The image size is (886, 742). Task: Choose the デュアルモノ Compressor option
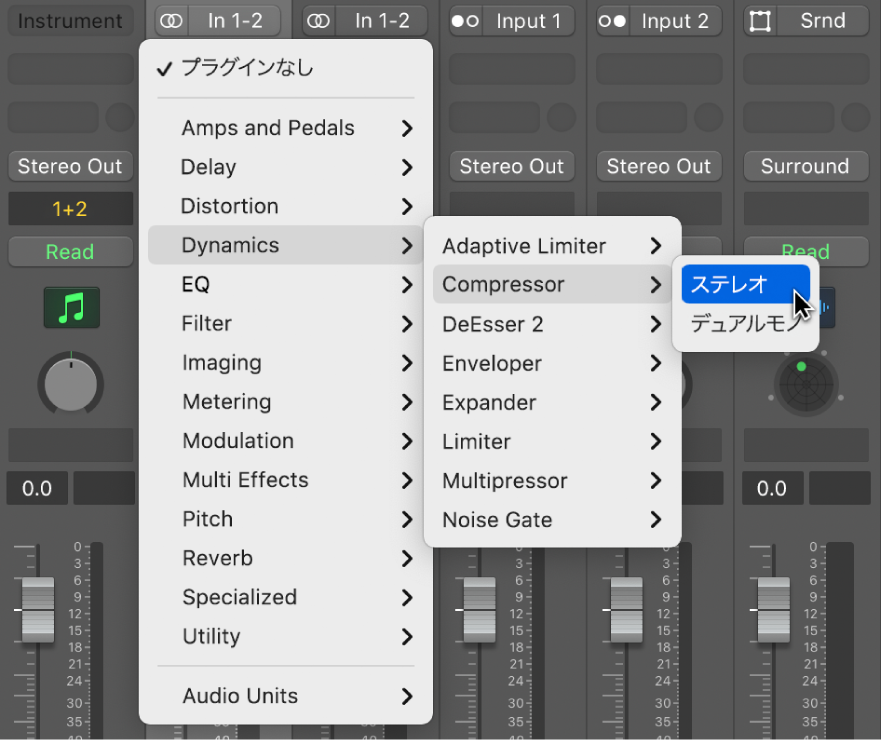click(x=745, y=324)
